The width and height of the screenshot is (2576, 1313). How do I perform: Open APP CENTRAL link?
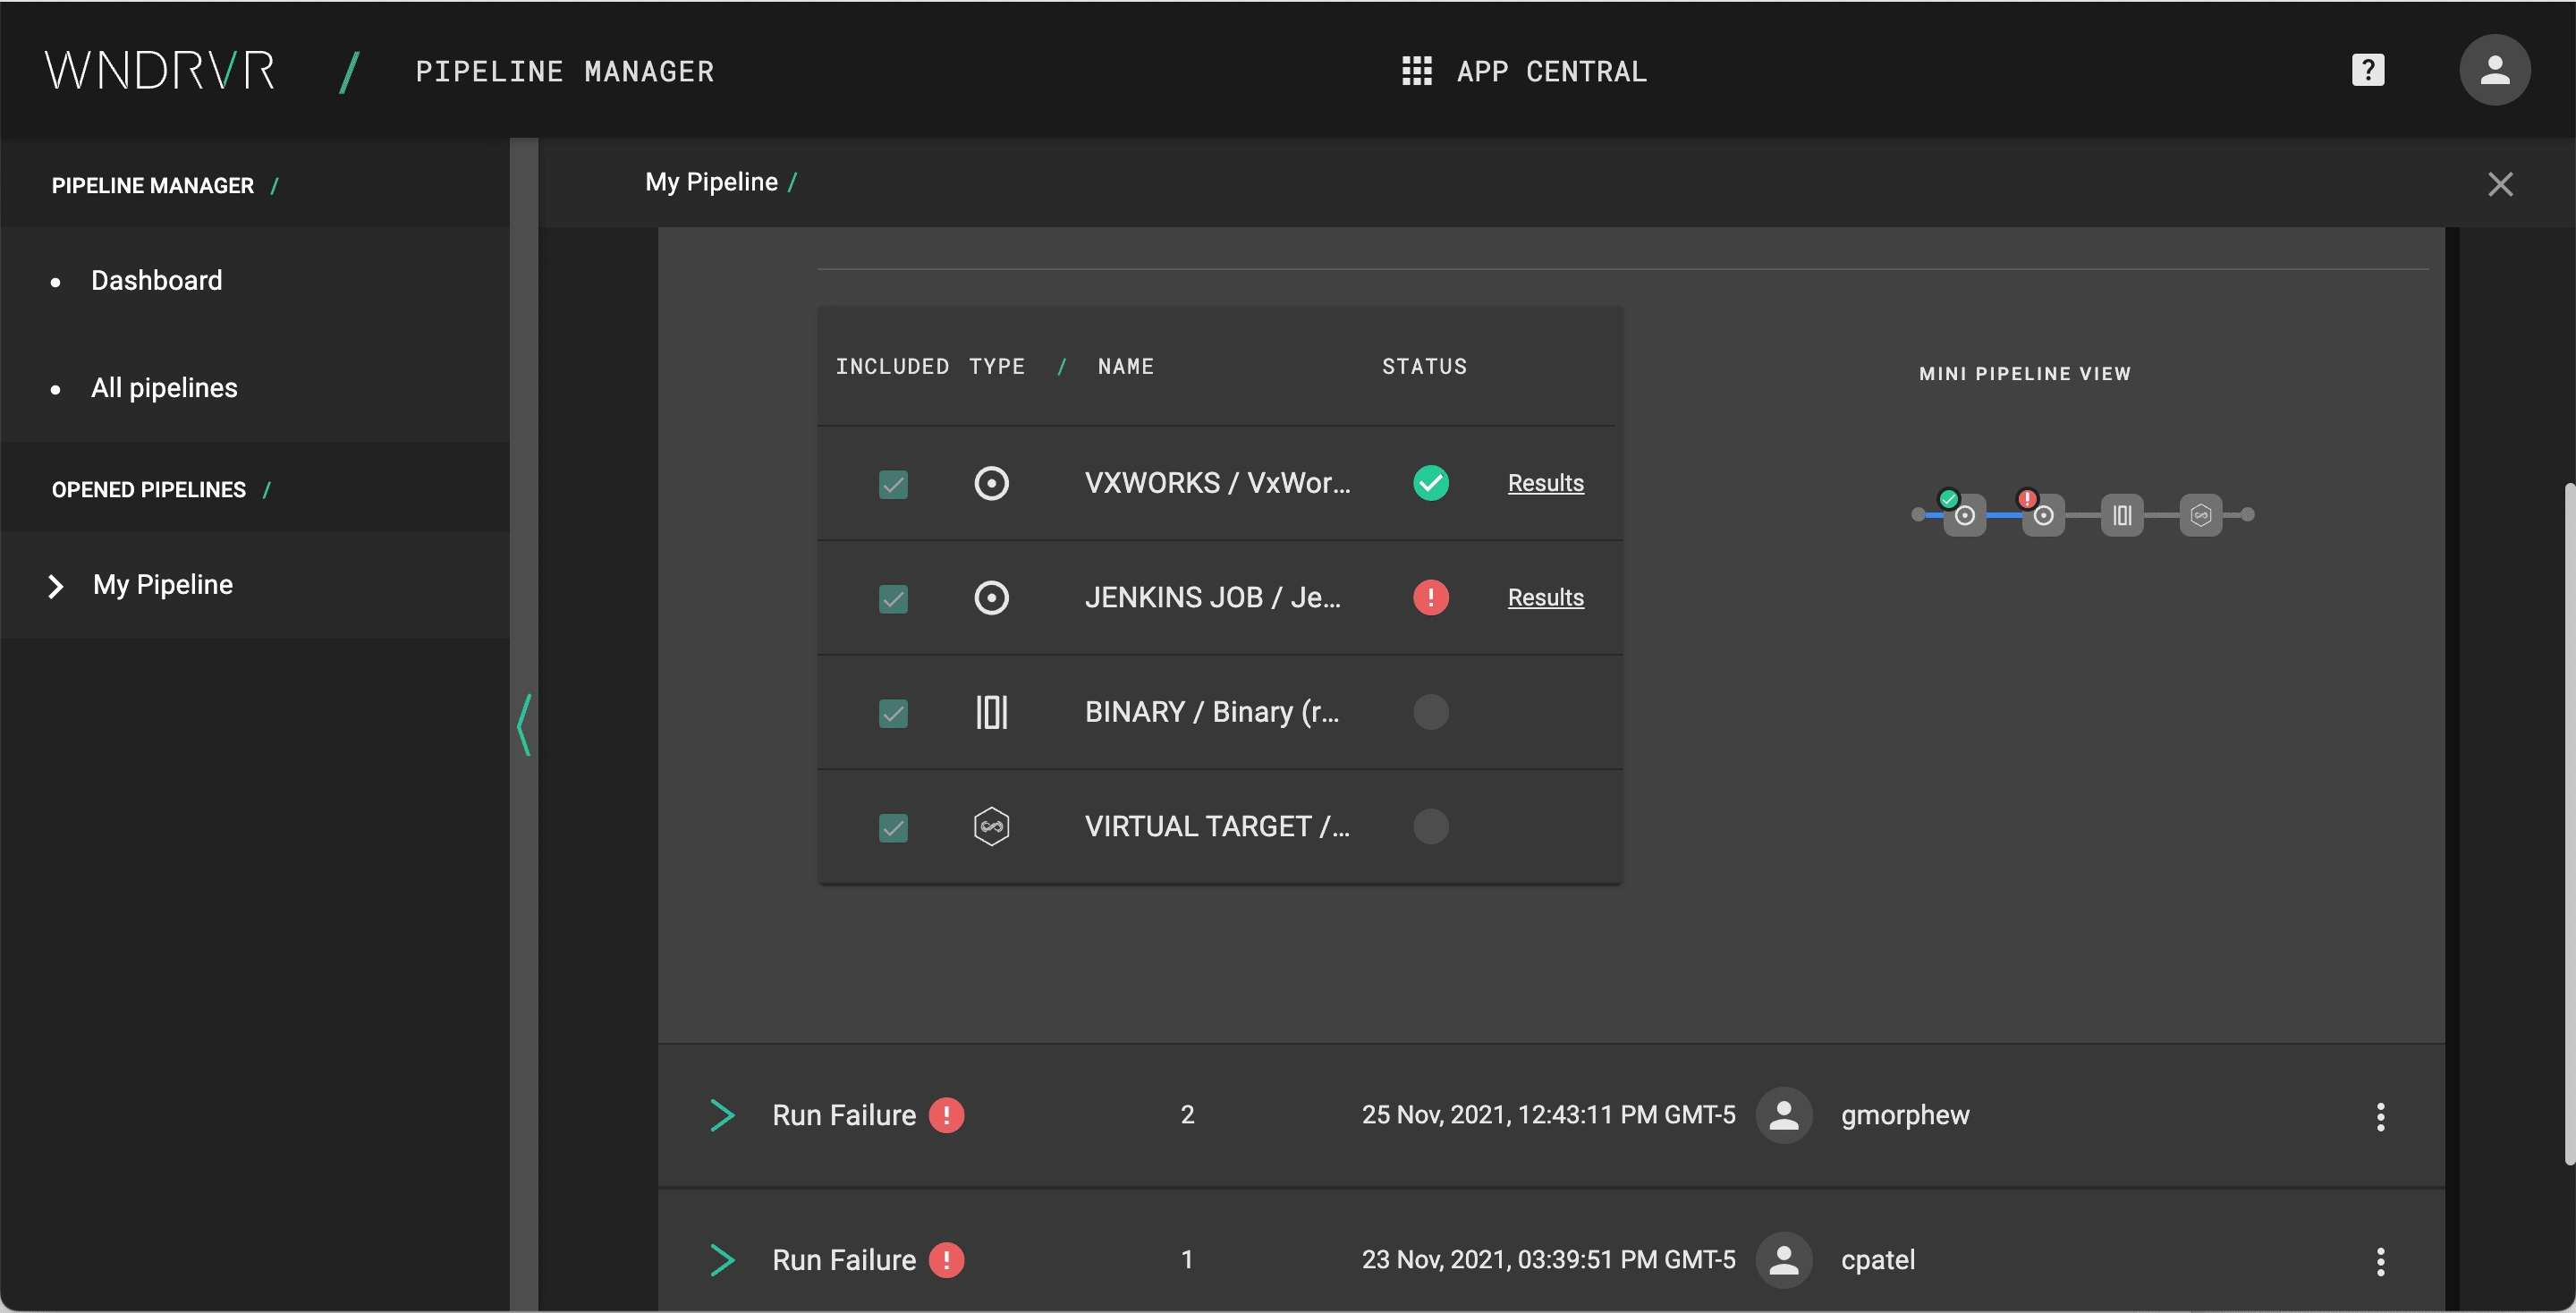tap(1551, 72)
